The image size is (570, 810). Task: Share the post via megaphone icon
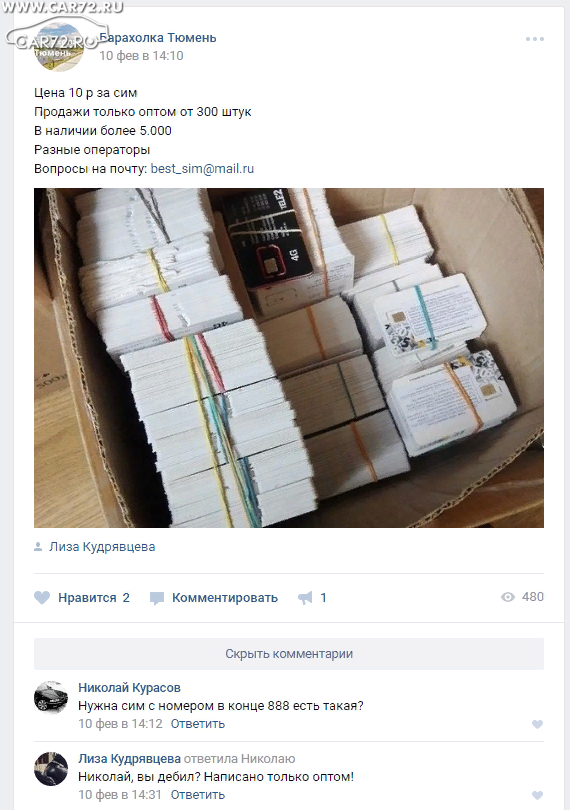click(305, 598)
